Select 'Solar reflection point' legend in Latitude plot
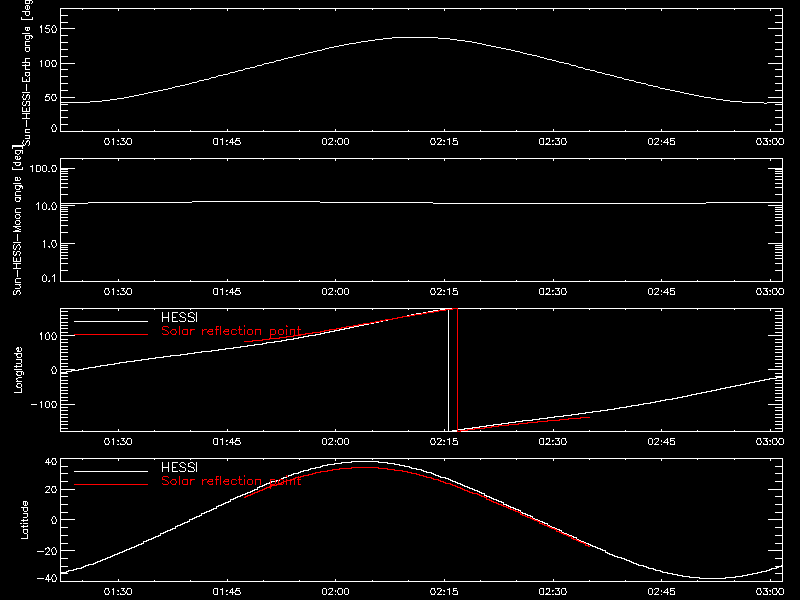This screenshot has width=800, height=600. click(x=231, y=481)
